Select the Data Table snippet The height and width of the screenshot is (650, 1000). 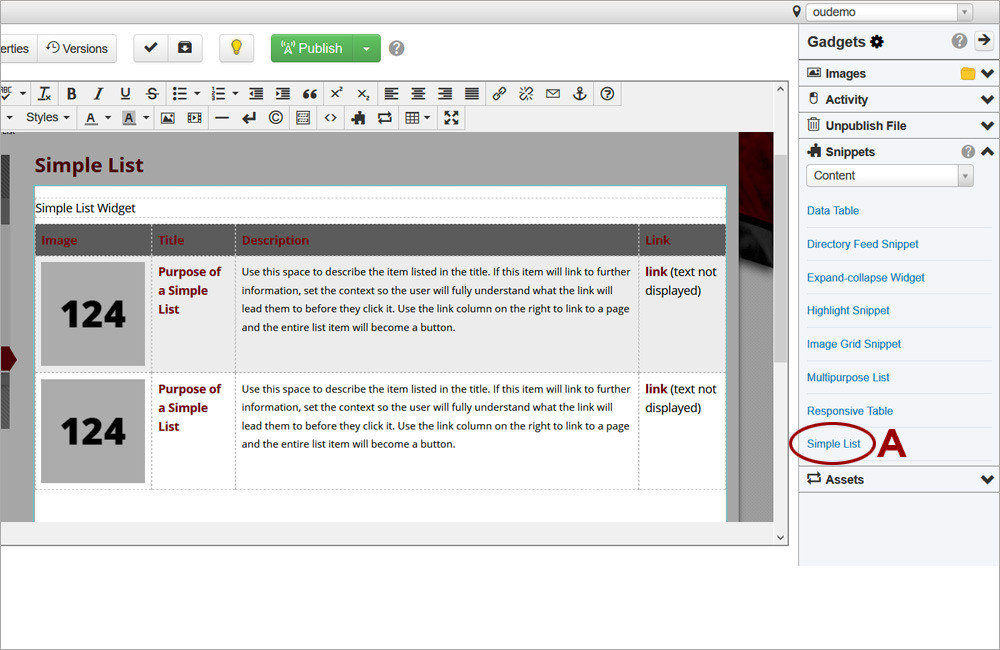[832, 211]
